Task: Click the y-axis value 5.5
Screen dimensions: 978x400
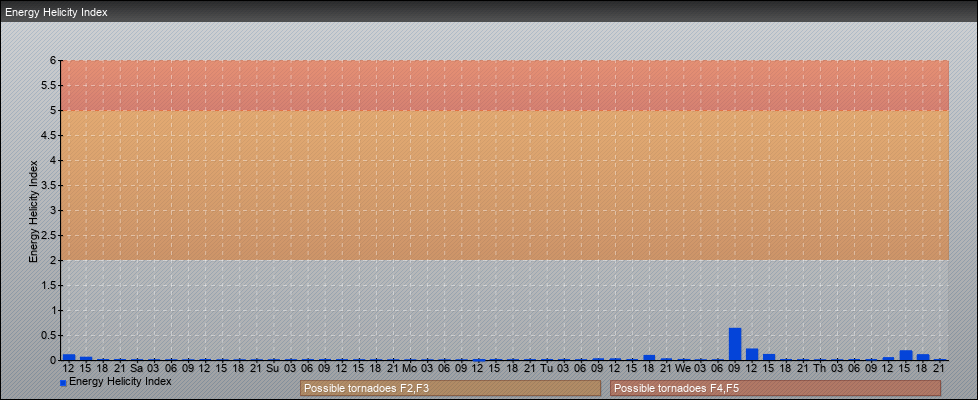Action: pos(49,85)
